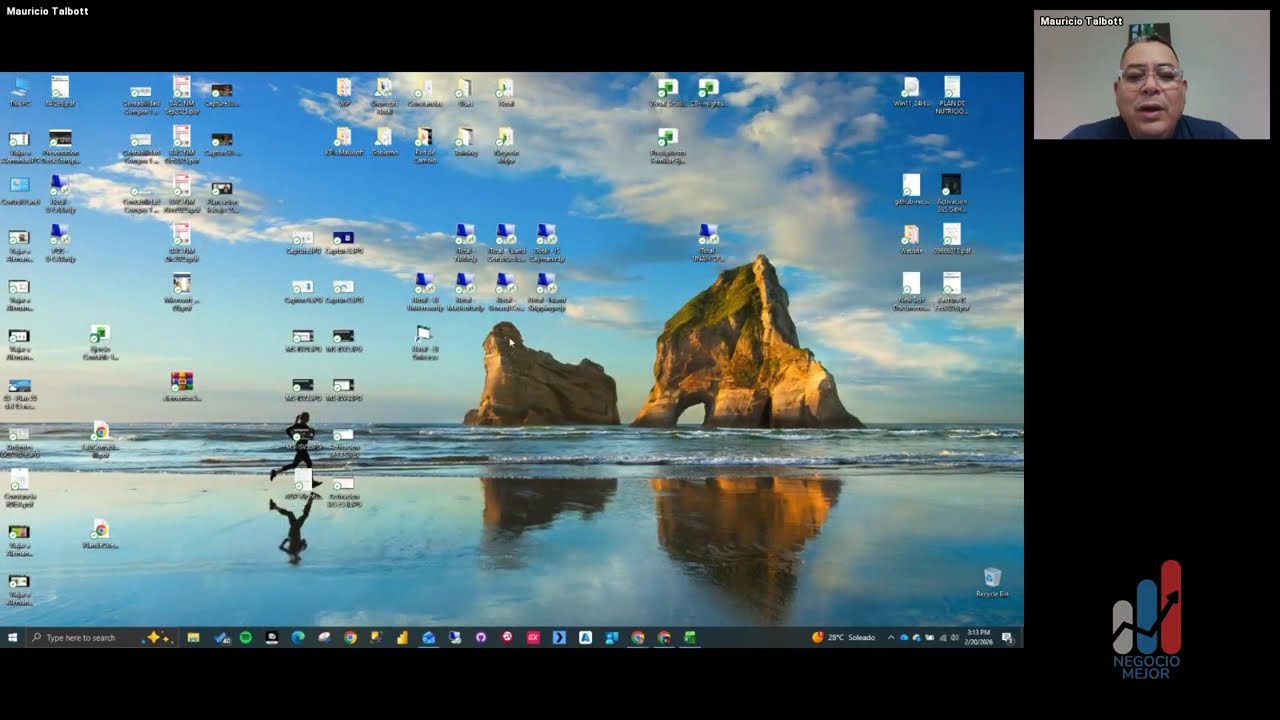The image size is (1280, 720).
Task: Open the iTotal IS Cayman.rdp shortcut
Action: pos(546,242)
